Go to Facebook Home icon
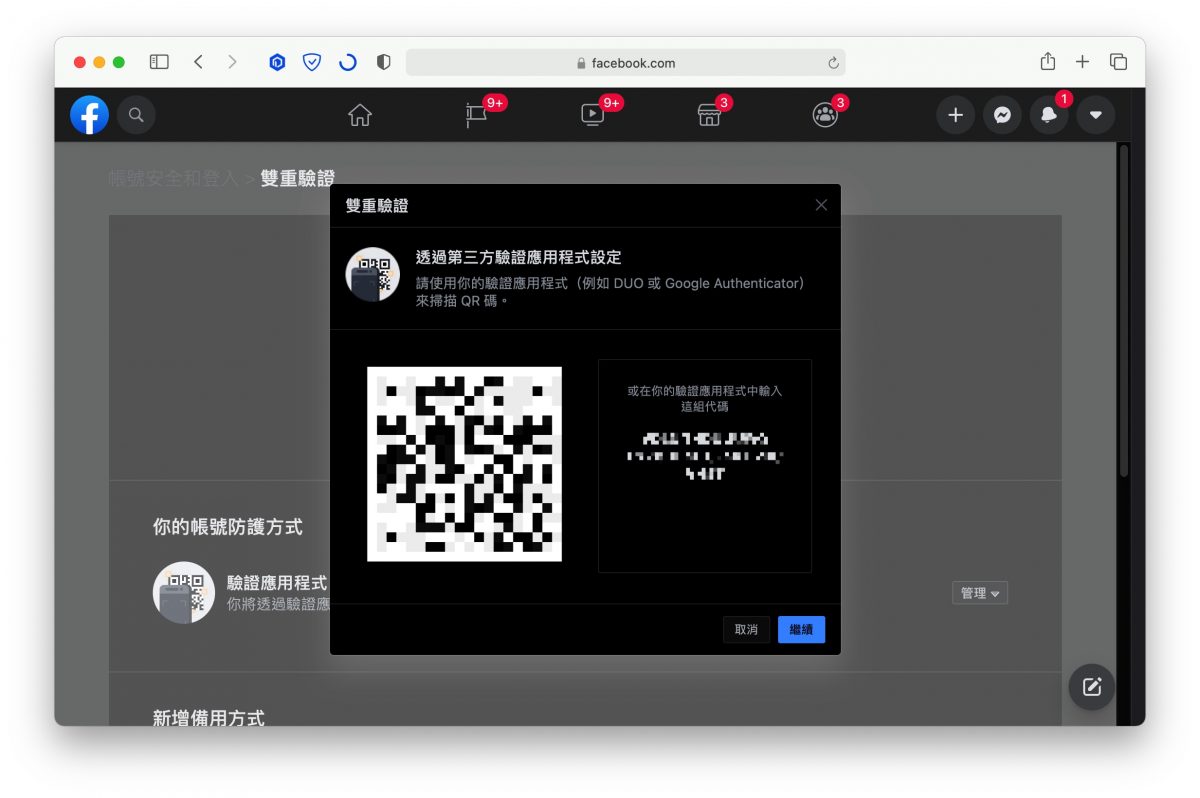 [x=360, y=115]
